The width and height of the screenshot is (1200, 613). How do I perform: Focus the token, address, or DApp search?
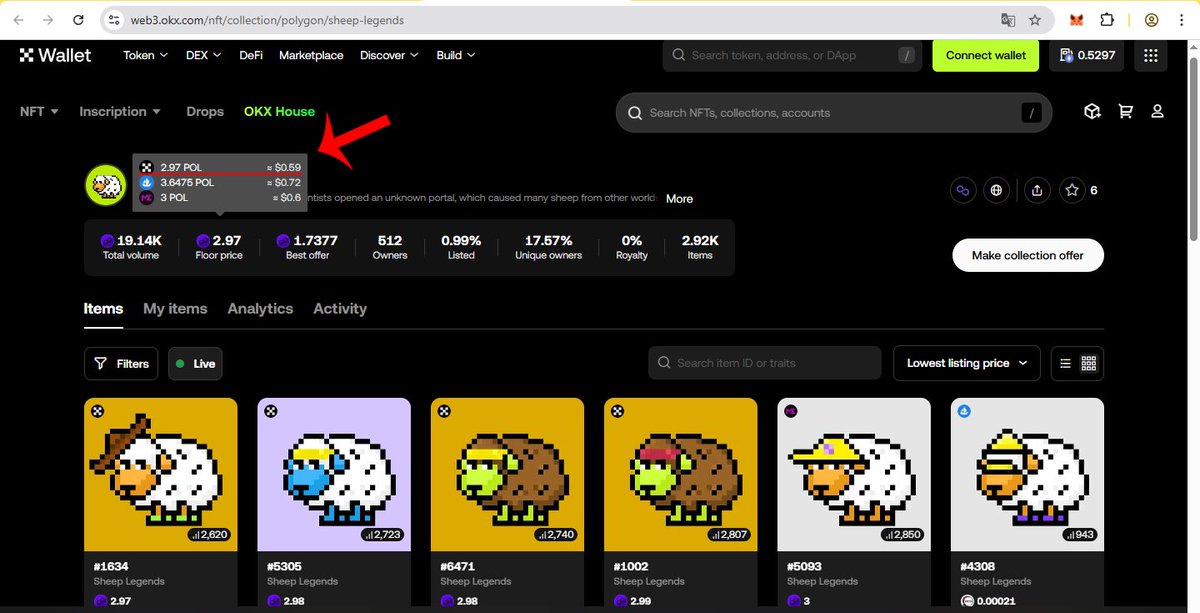(794, 55)
